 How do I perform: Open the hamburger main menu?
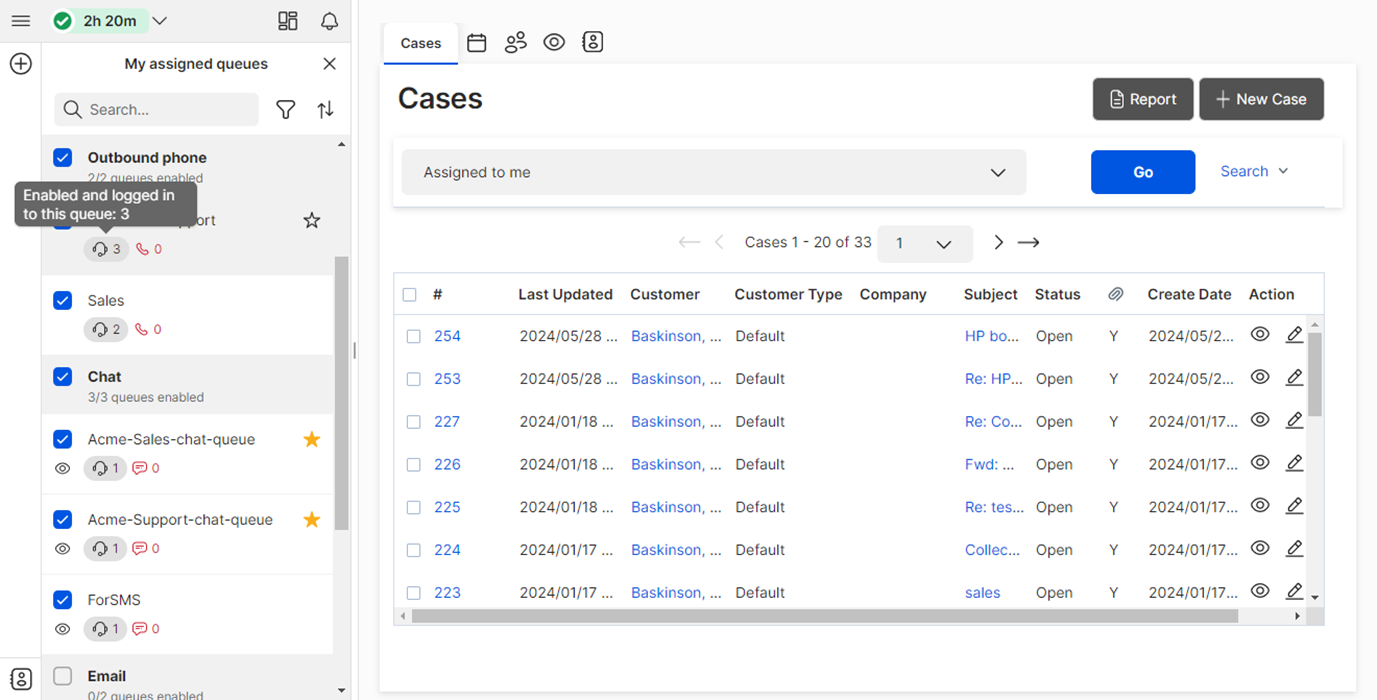pos(20,21)
